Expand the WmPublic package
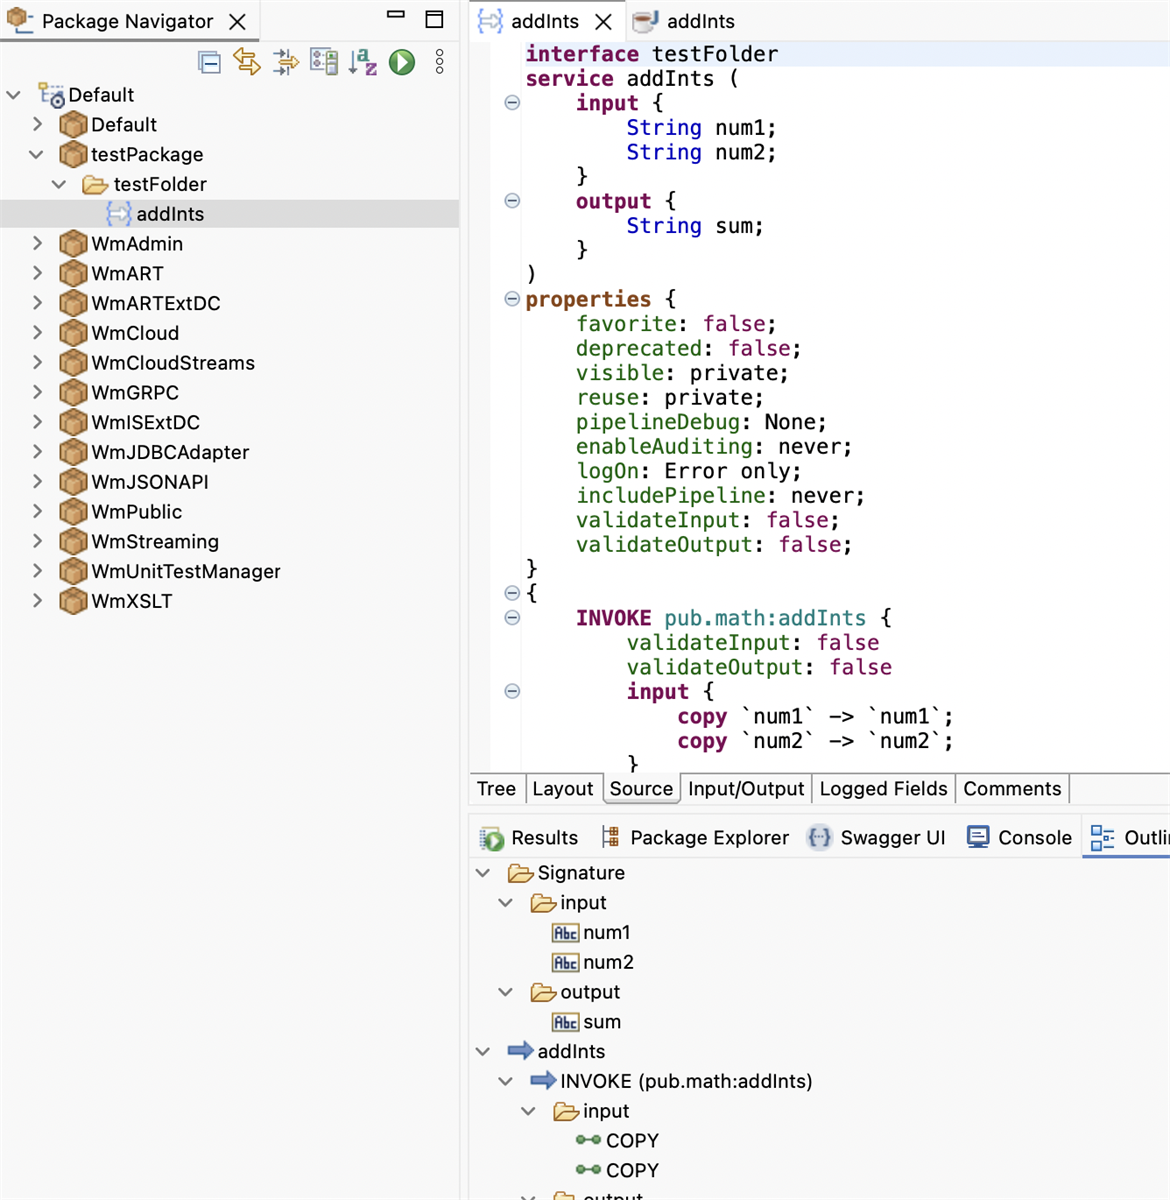This screenshot has height=1200, width=1170. click(37, 511)
